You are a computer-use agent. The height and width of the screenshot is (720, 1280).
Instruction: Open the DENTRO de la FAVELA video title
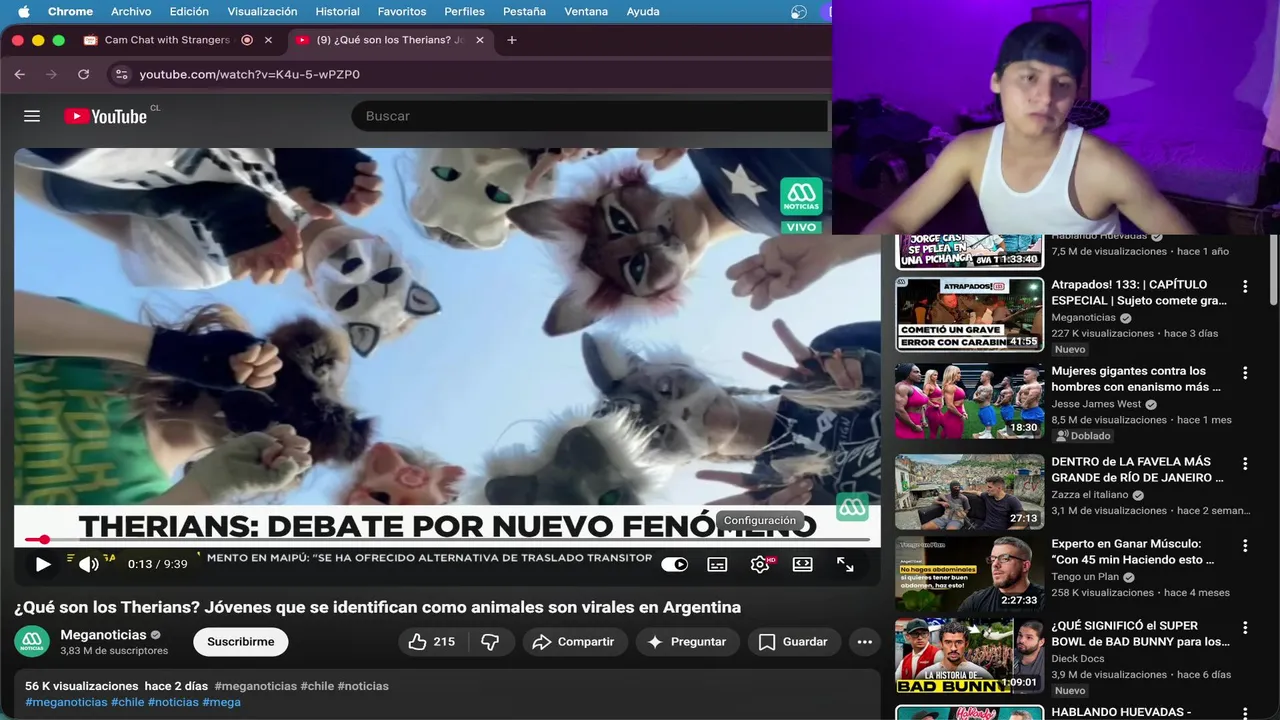click(1138, 470)
